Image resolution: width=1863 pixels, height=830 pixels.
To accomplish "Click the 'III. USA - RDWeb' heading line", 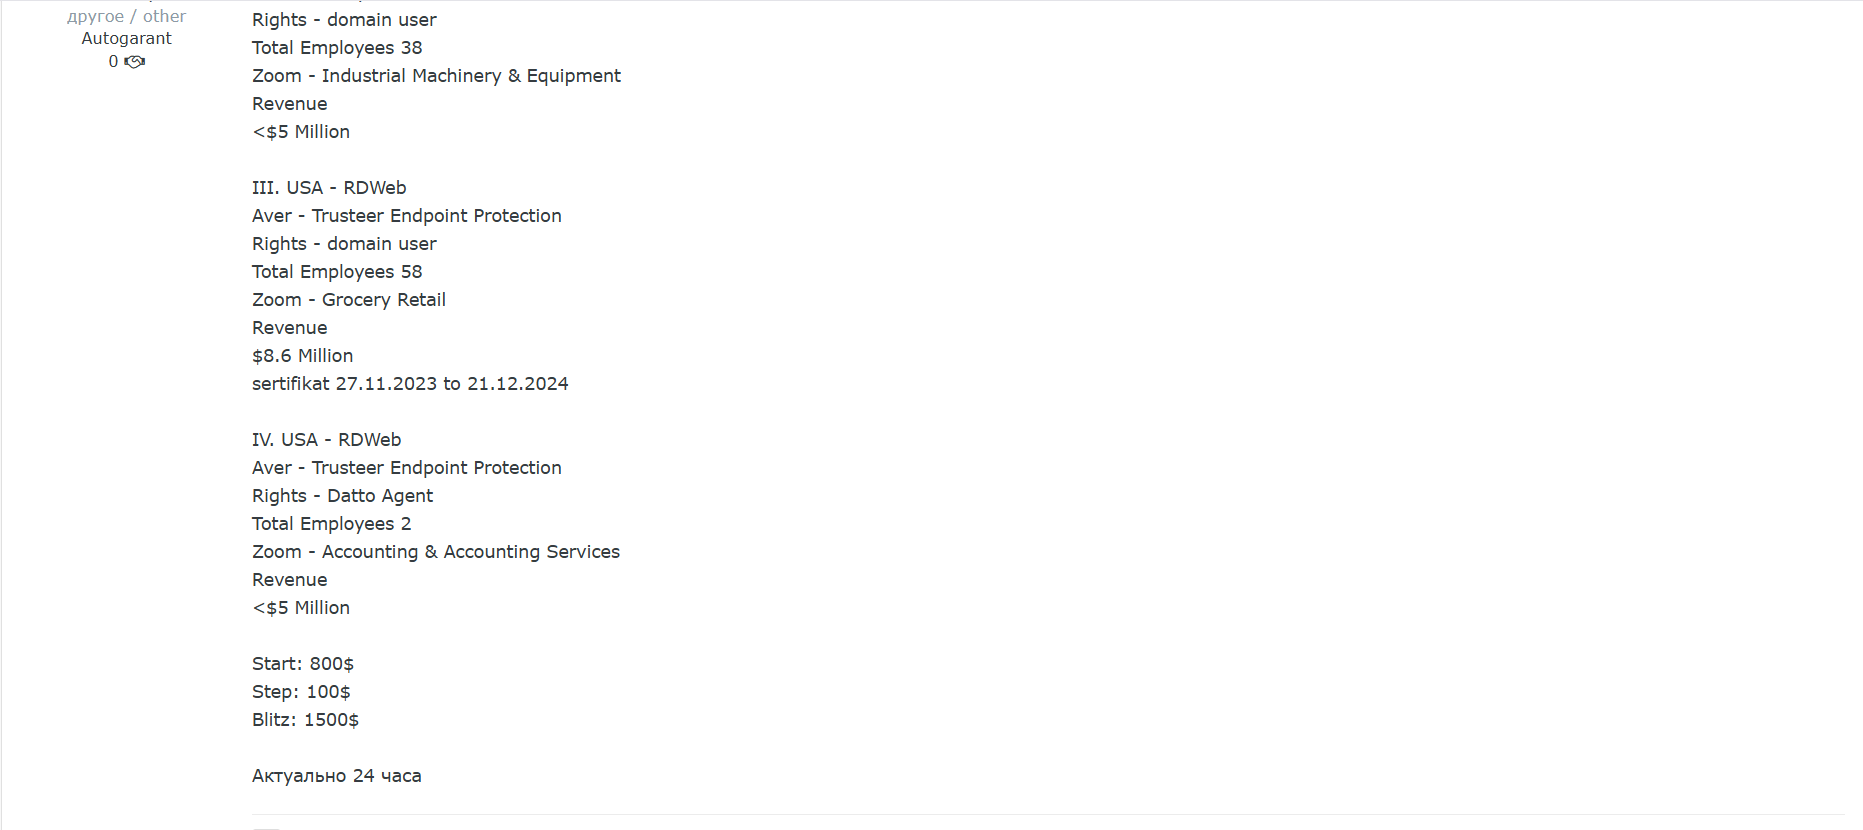I will [329, 188].
